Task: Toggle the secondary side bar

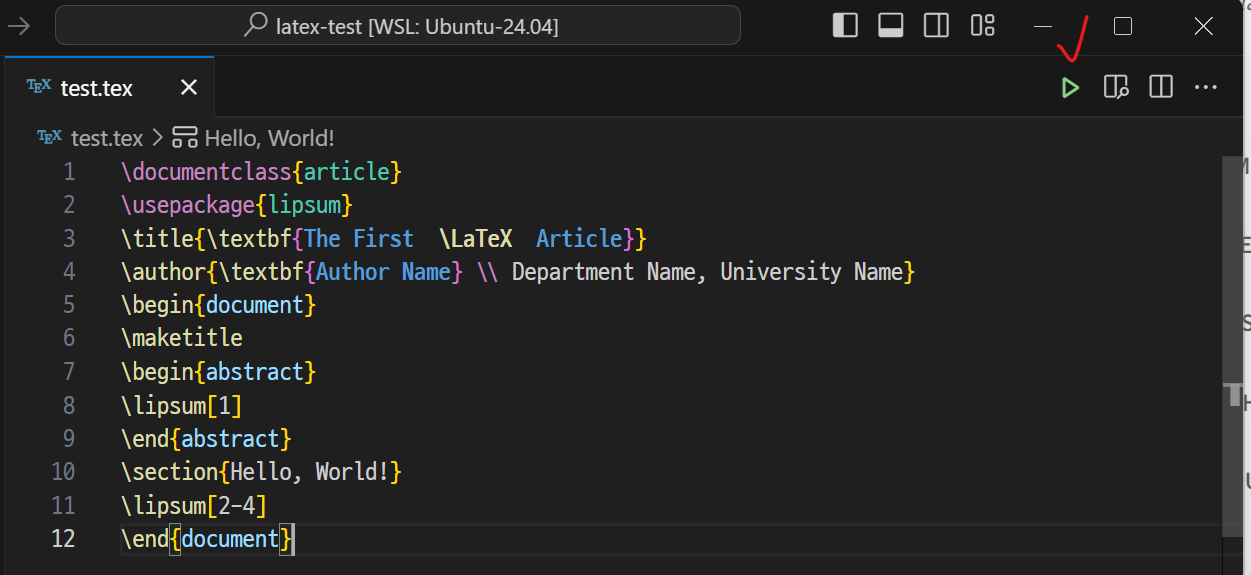Action: (937, 26)
